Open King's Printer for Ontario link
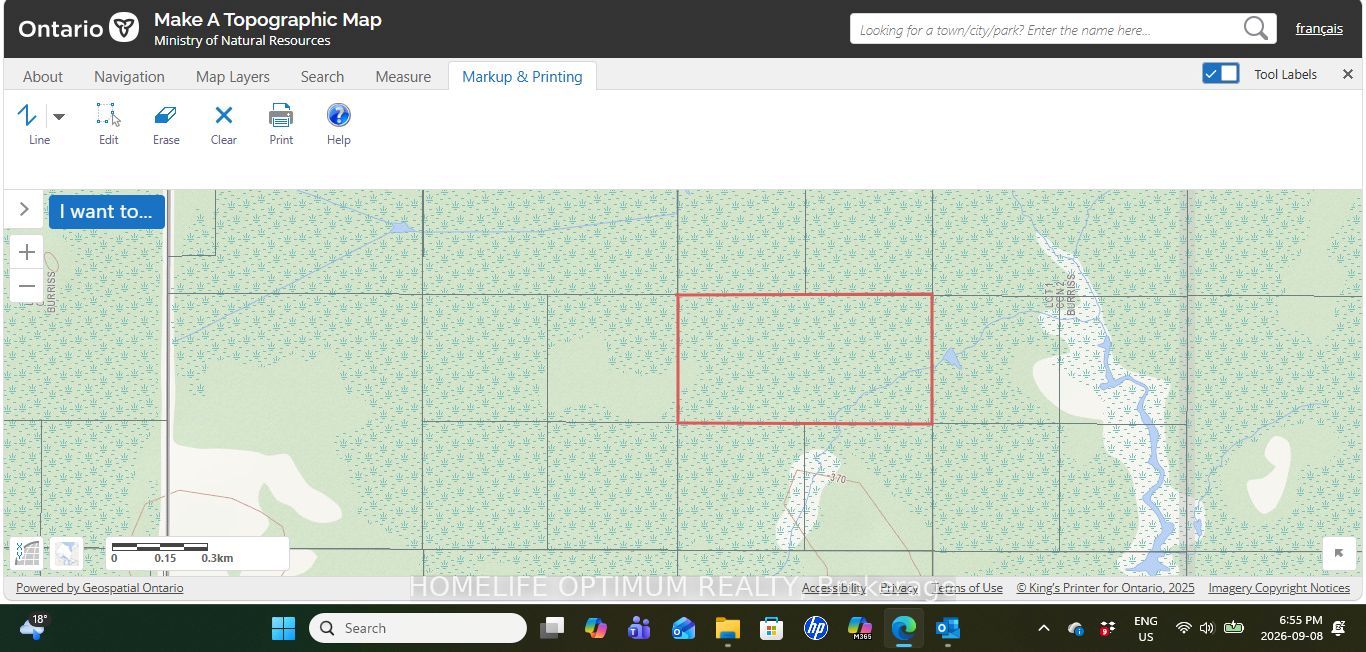 1106,588
